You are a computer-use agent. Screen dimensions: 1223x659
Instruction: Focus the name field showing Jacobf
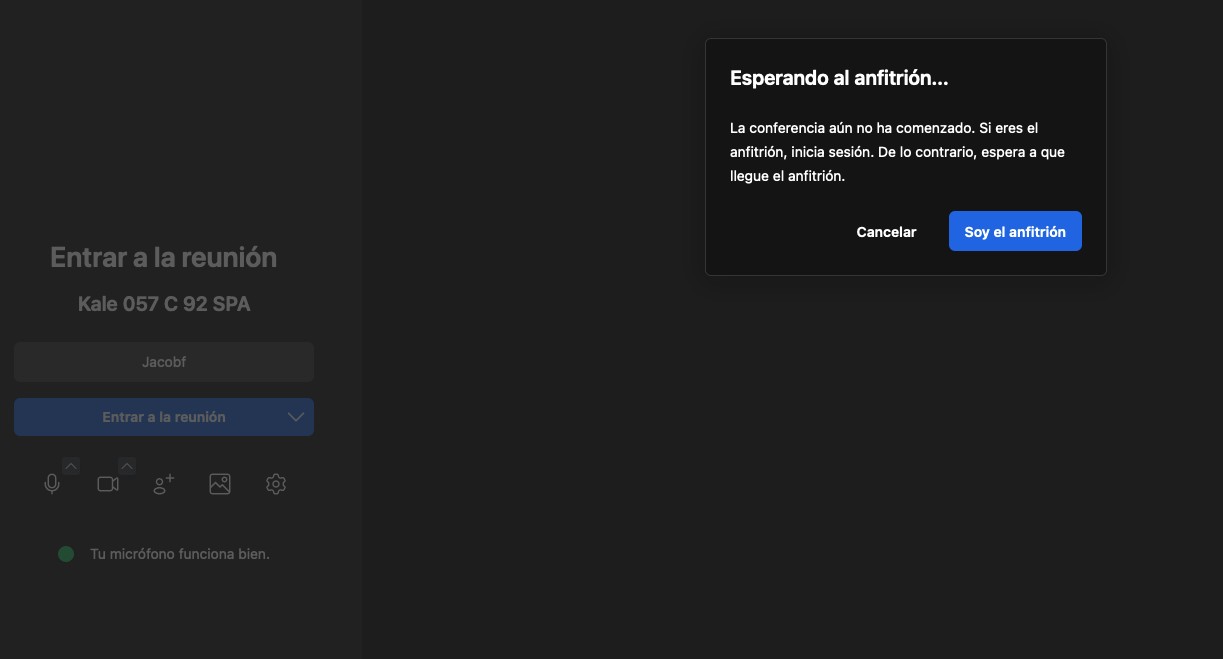(164, 362)
